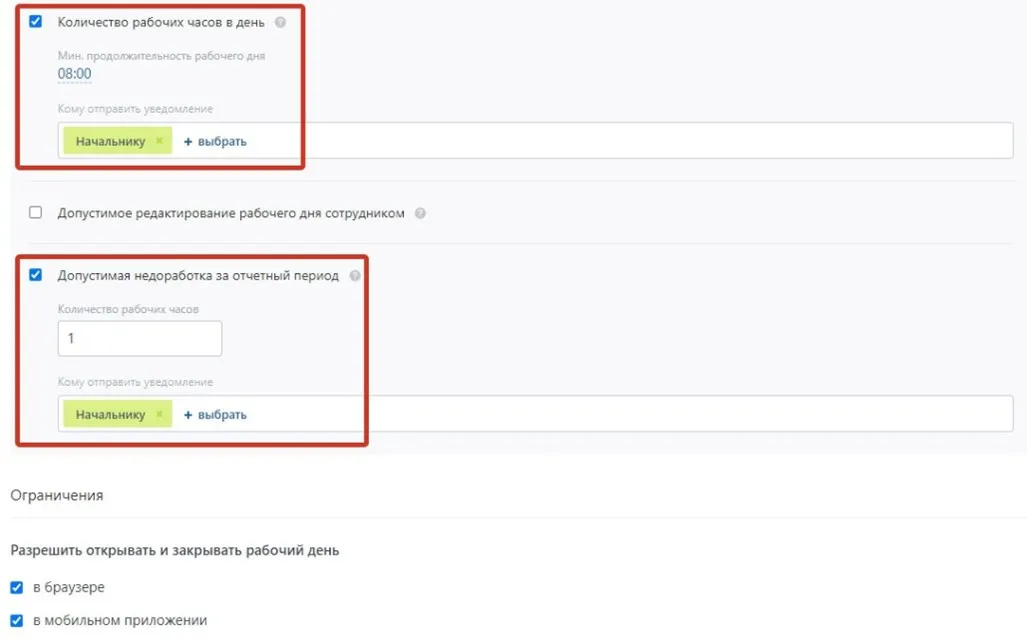The height and width of the screenshot is (642, 1027).
Task: Select the Начальнику tag in недоработка recipients
Action: pos(110,414)
